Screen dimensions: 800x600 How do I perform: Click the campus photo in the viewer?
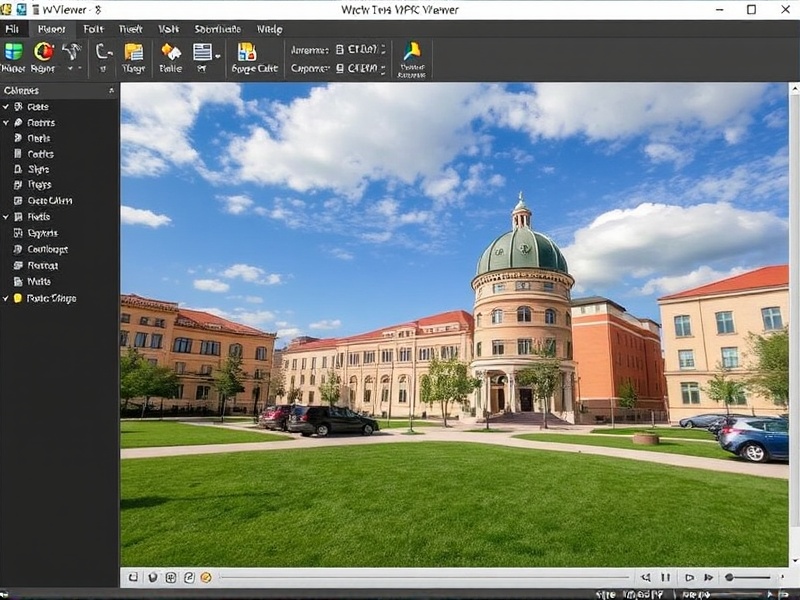[x=454, y=324]
